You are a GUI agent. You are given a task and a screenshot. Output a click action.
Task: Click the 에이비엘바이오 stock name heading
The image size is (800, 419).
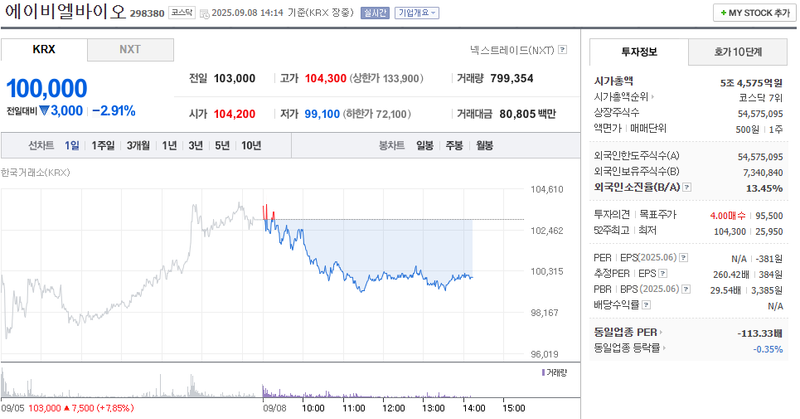tap(65, 11)
